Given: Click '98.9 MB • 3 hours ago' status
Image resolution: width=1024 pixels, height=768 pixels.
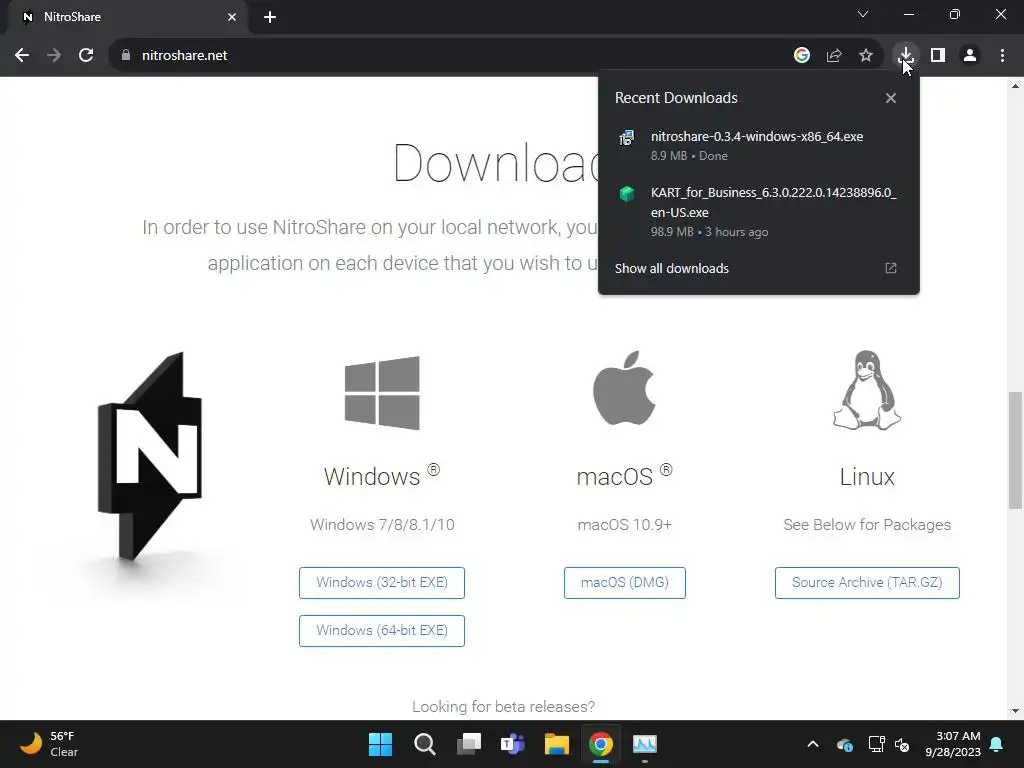Looking at the screenshot, I should coord(709,232).
